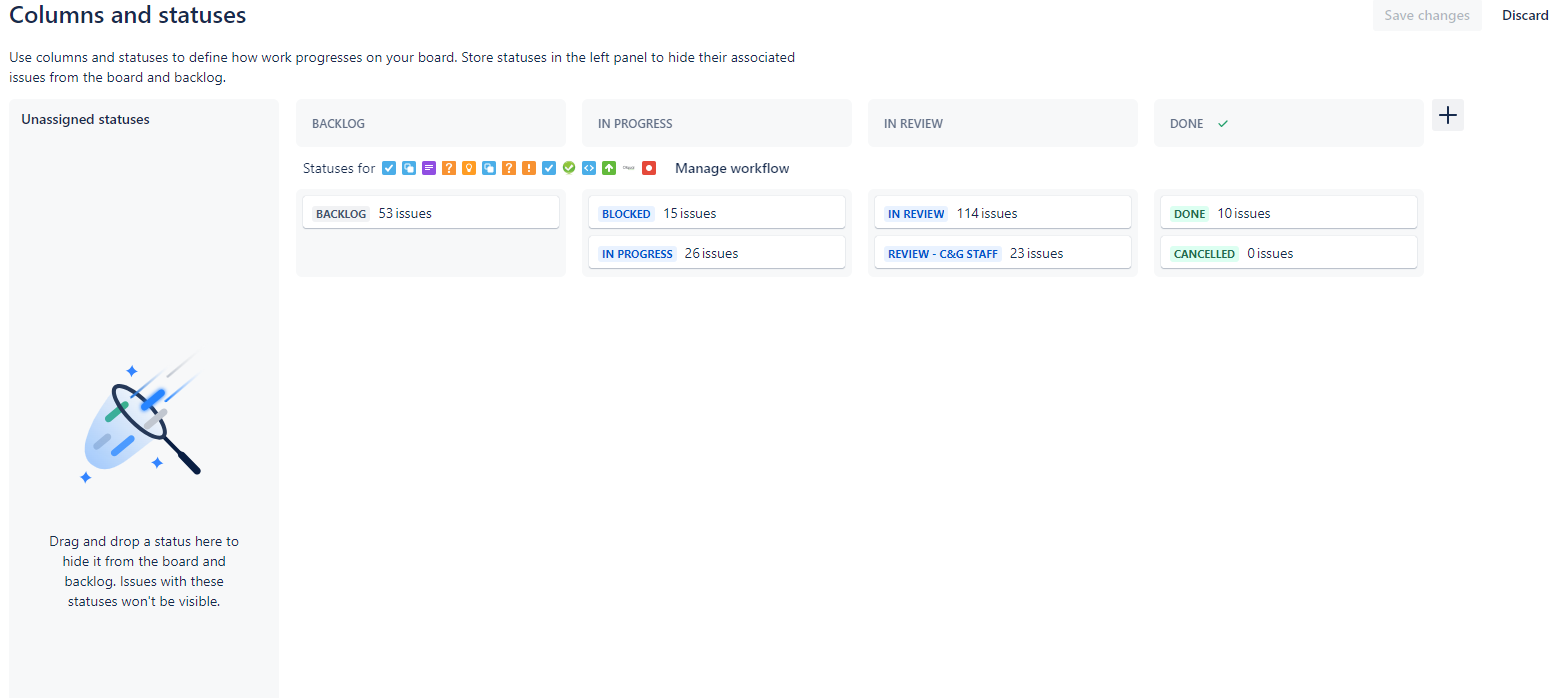Click the purple lines issue type icon

429,168
